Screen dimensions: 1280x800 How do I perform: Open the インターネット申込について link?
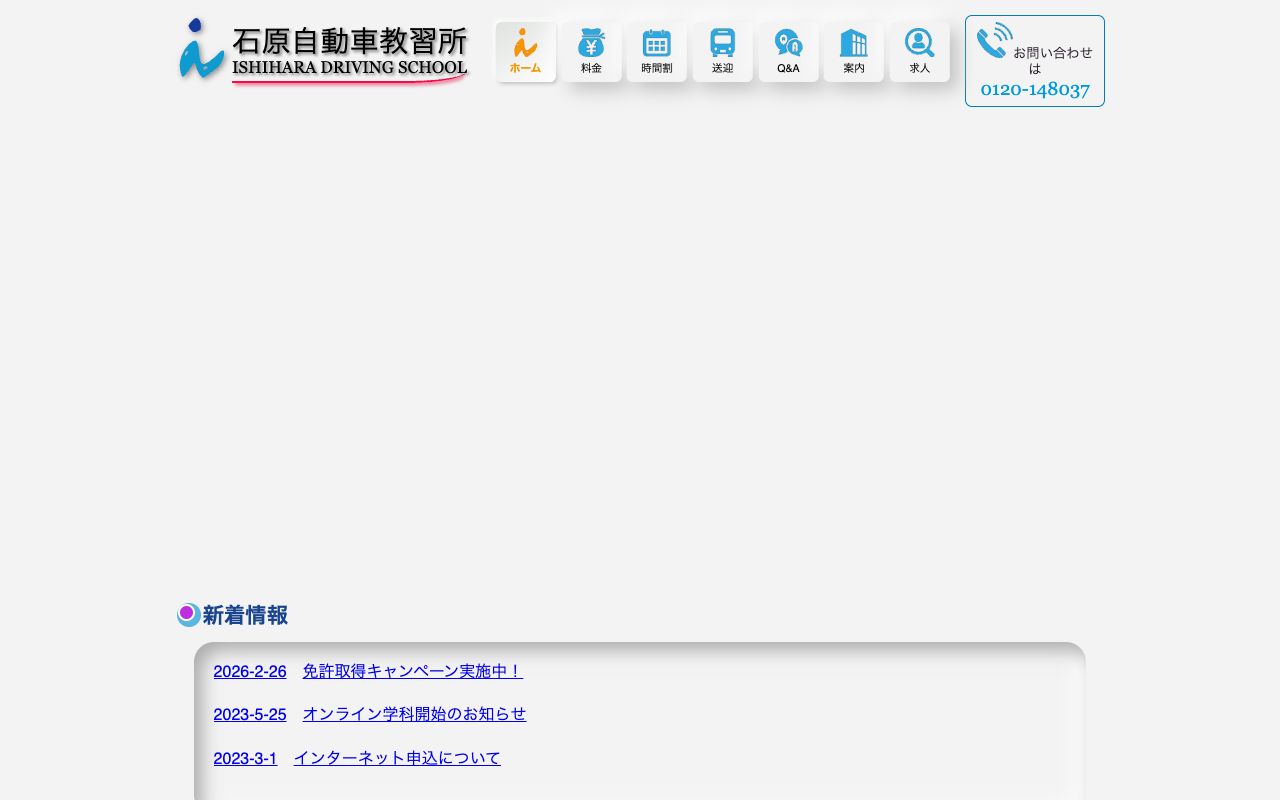(x=397, y=758)
